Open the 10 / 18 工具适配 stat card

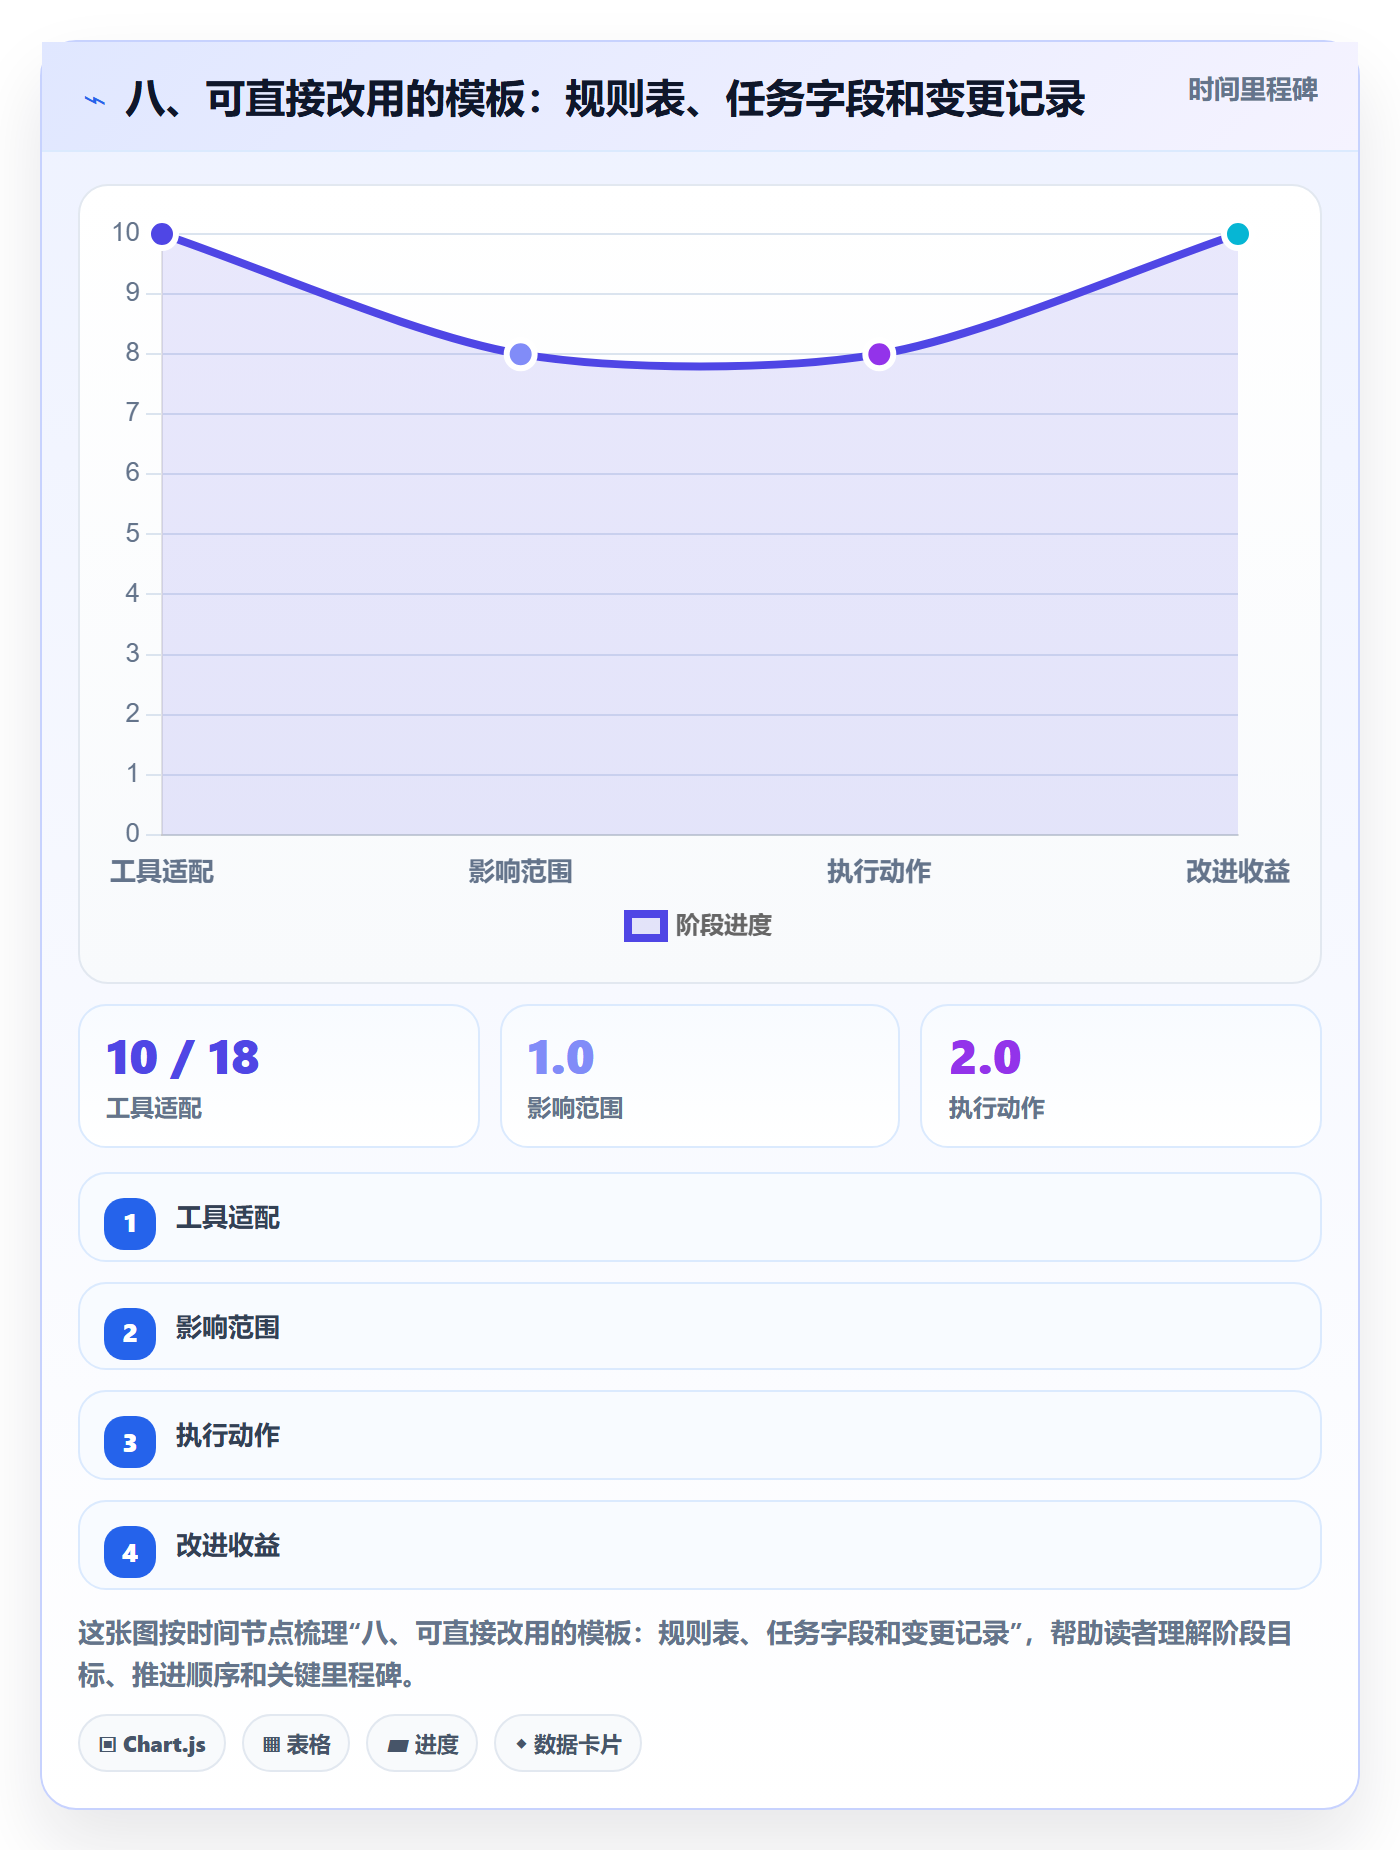[279, 1076]
